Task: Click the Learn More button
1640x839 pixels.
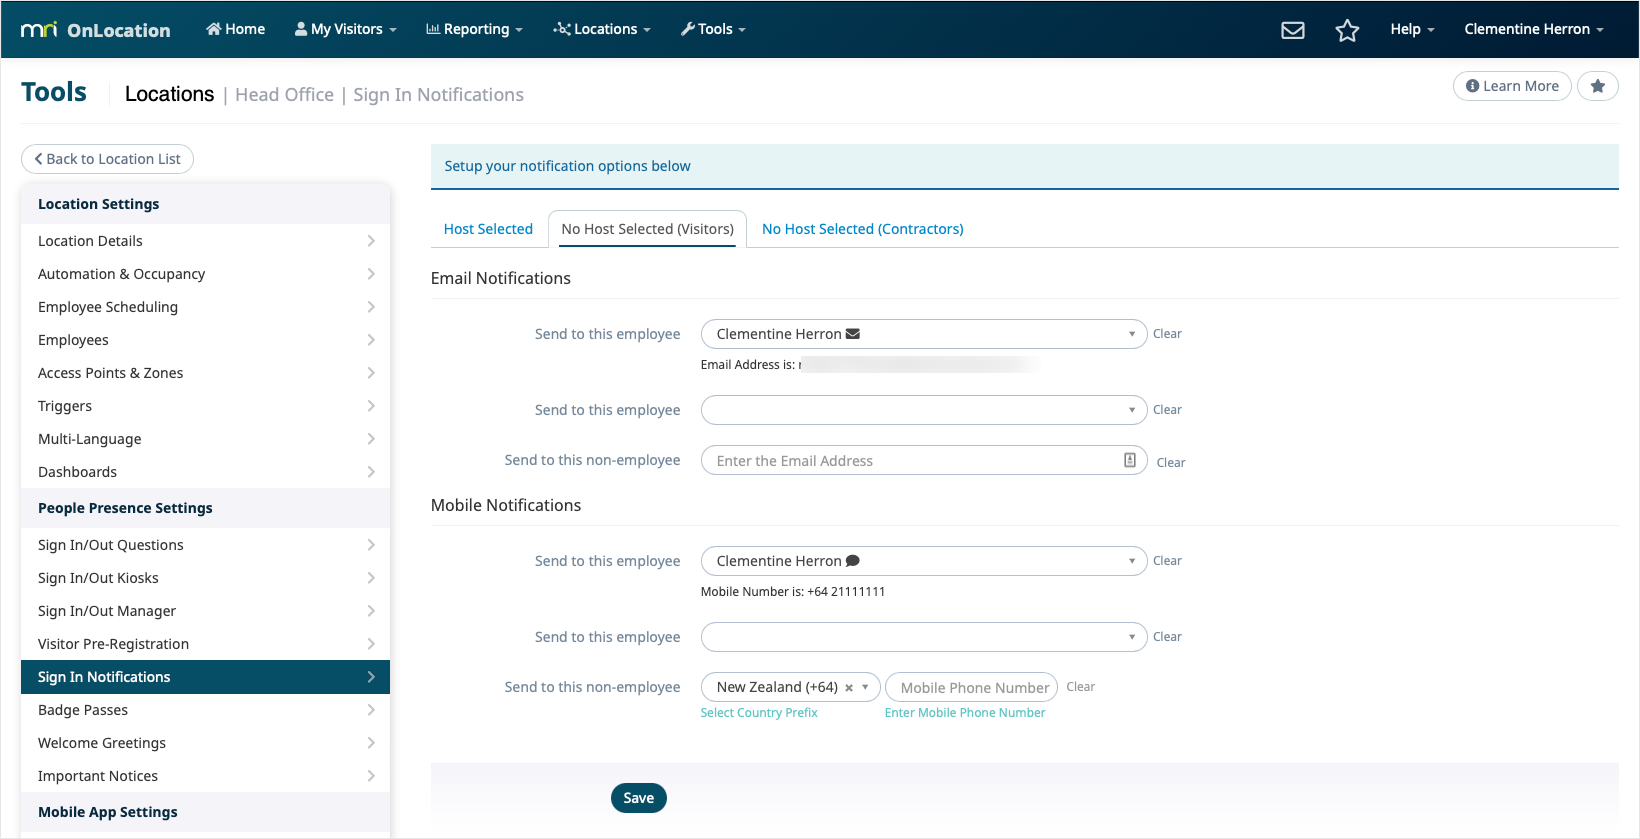Action: pyautogui.click(x=1512, y=86)
